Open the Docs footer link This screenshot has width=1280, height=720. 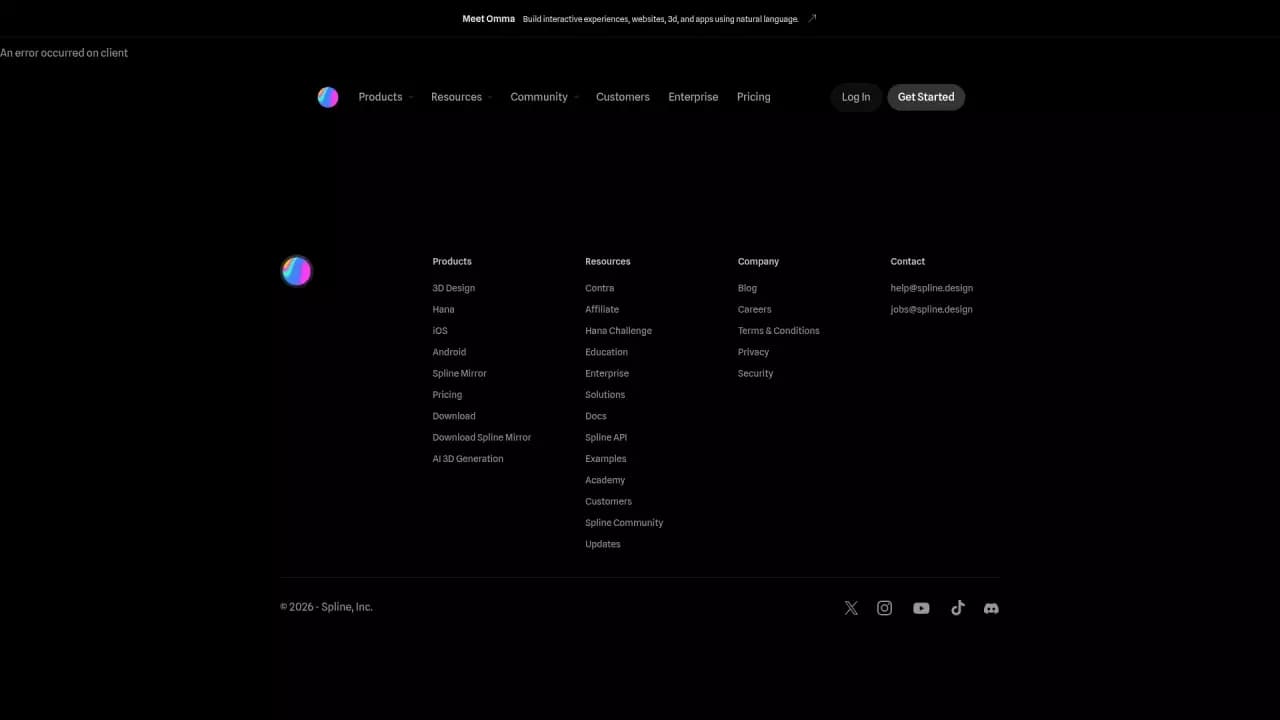click(x=596, y=416)
